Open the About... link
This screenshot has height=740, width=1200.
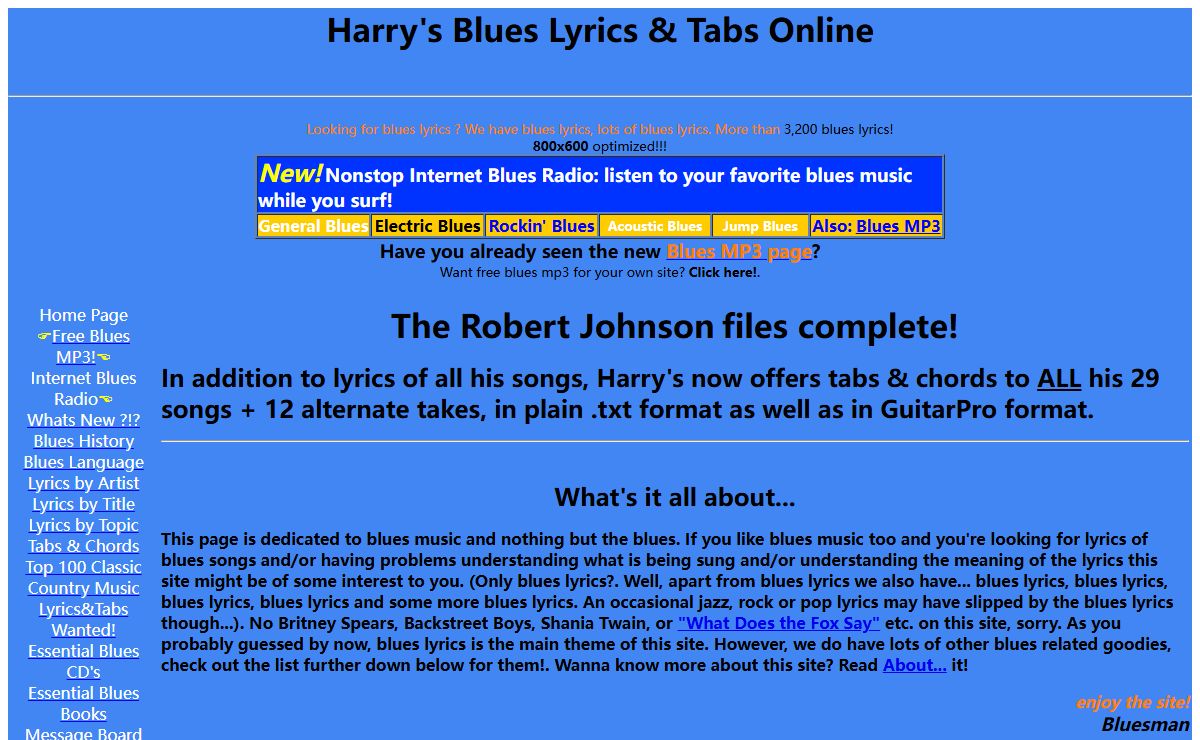pyautogui.click(x=914, y=664)
